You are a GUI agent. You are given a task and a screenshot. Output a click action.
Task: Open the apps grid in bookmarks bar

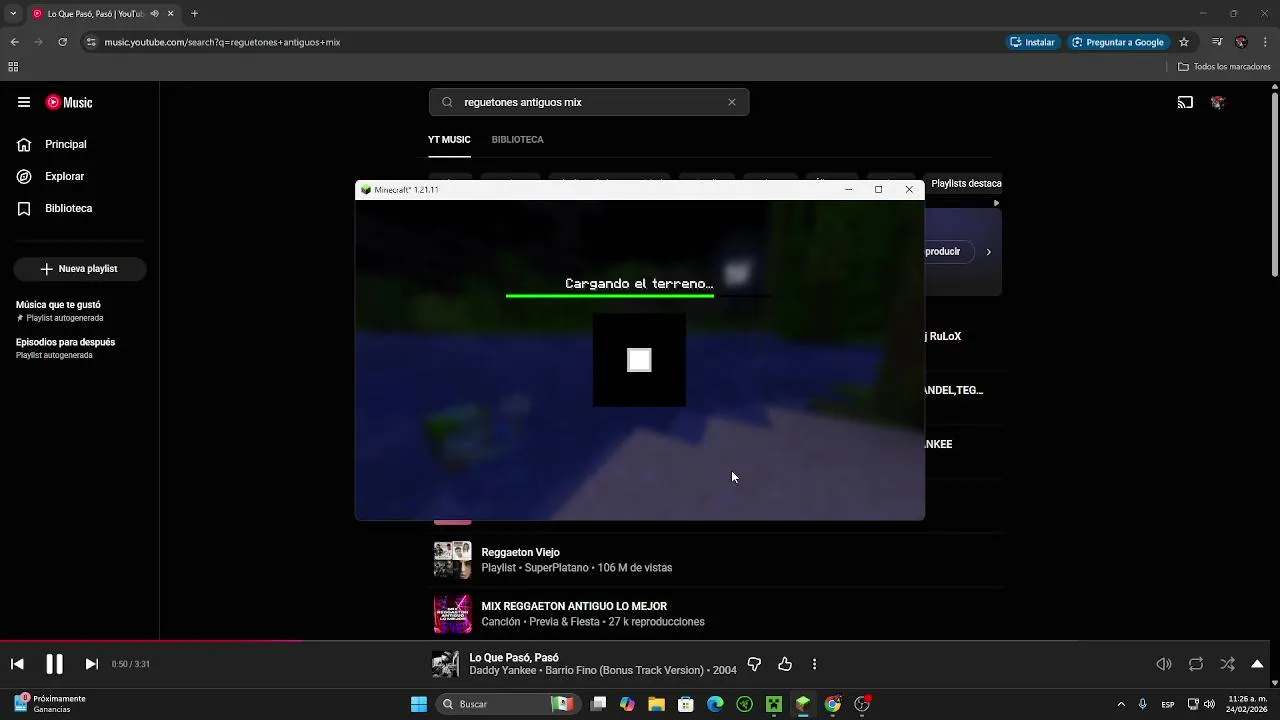coord(13,67)
